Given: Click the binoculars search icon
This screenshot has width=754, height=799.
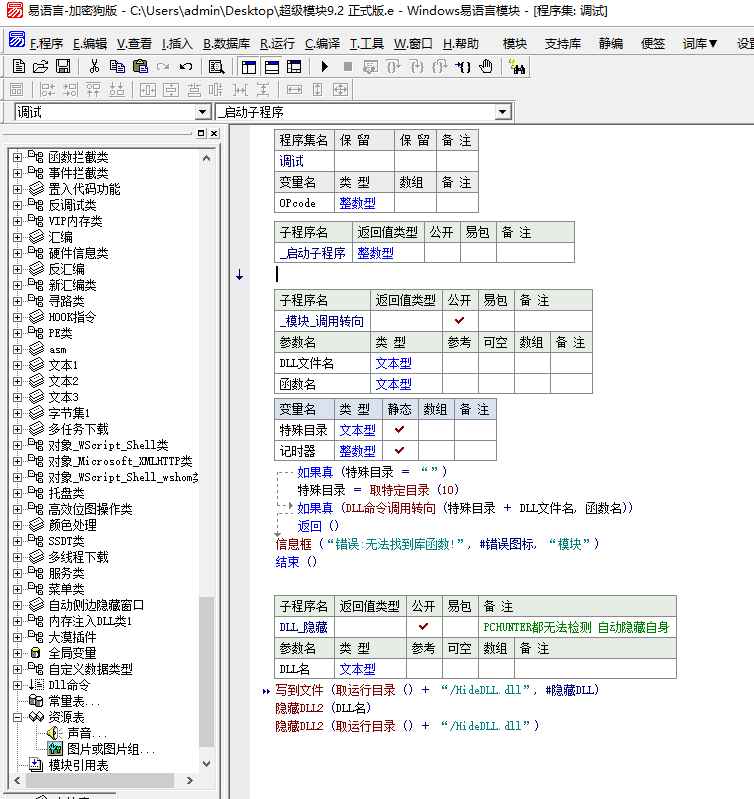Looking at the screenshot, I should (x=517, y=67).
